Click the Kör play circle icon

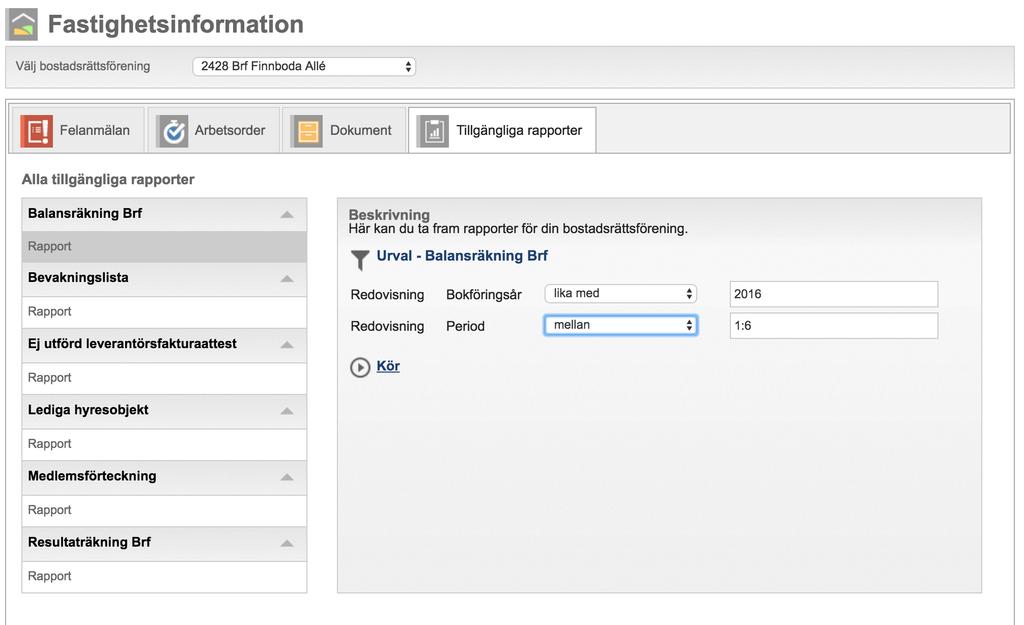pos(360,367)
